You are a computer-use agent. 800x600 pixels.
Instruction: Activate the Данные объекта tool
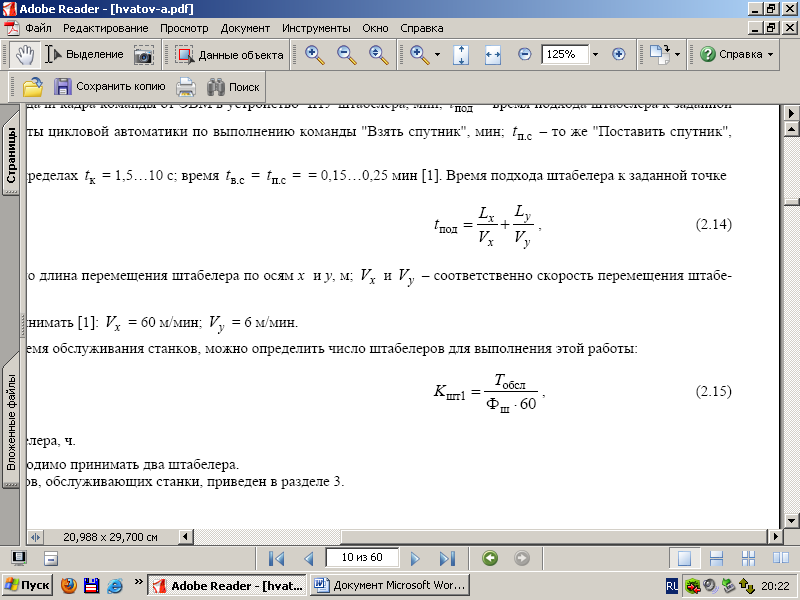(229, 55)
